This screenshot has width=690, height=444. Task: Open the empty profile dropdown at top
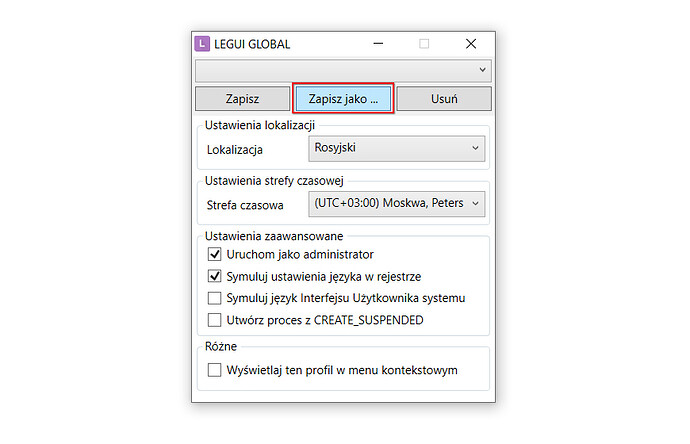pyautogui.click(x=343, y=70)
